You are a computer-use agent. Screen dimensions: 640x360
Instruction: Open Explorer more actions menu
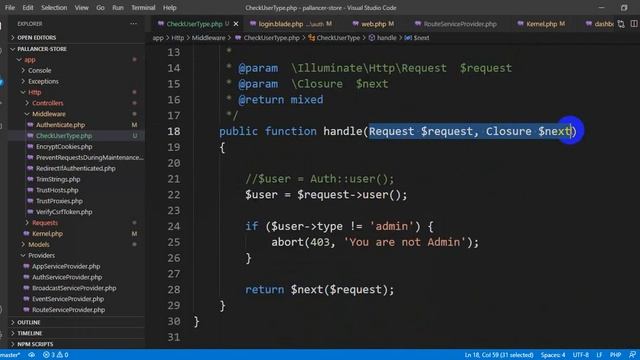[133, 24]
